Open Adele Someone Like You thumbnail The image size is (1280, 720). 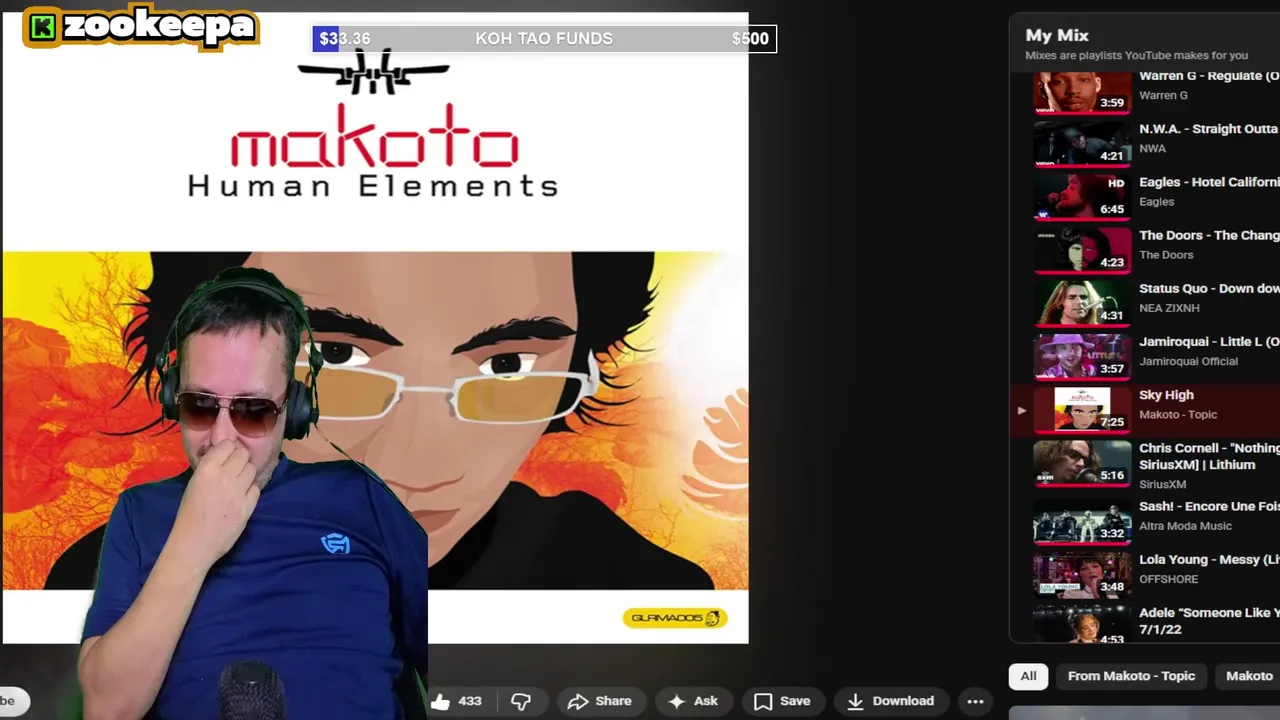coord(1082,625)
